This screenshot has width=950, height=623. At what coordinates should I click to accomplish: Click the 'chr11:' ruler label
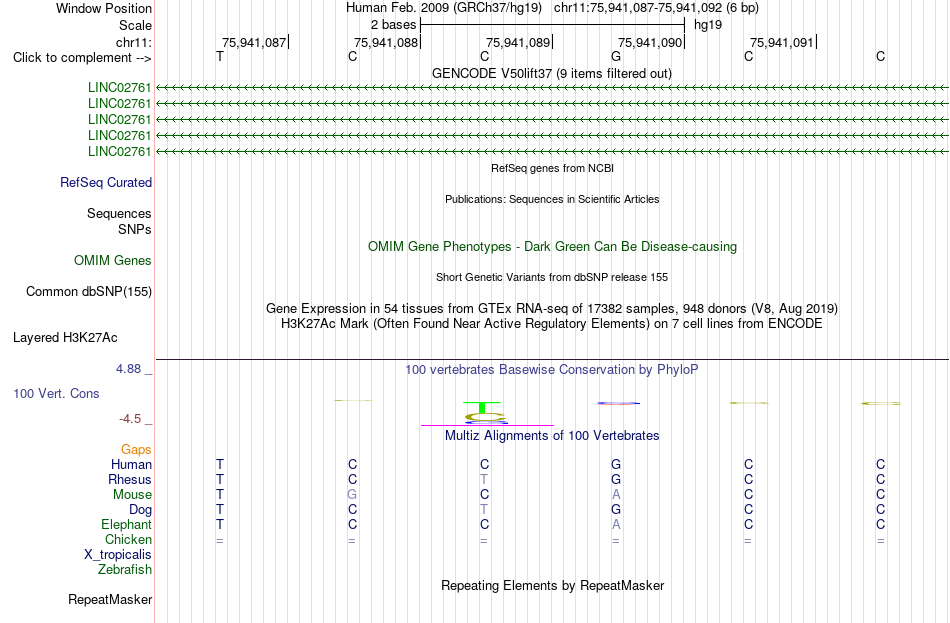pos(133,42)
